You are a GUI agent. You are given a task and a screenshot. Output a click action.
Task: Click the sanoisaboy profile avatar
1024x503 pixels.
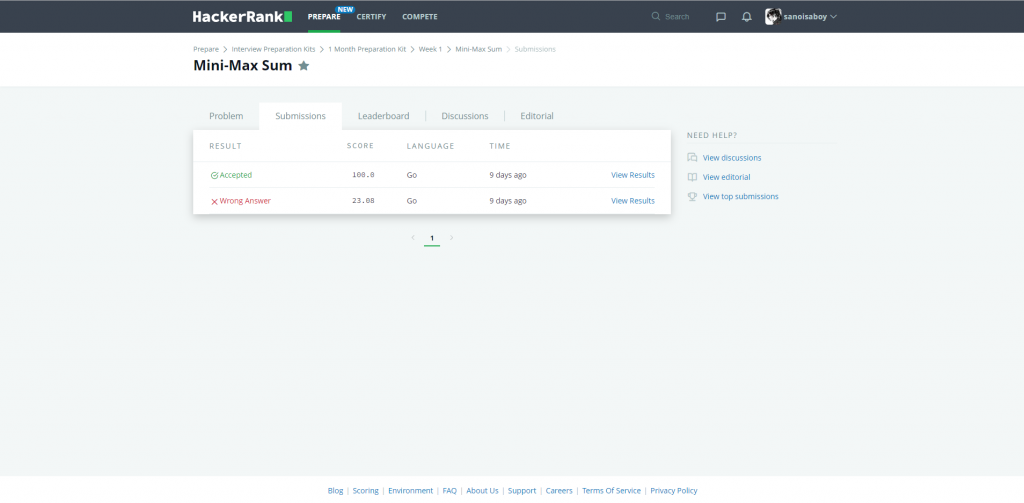point(773,17)
